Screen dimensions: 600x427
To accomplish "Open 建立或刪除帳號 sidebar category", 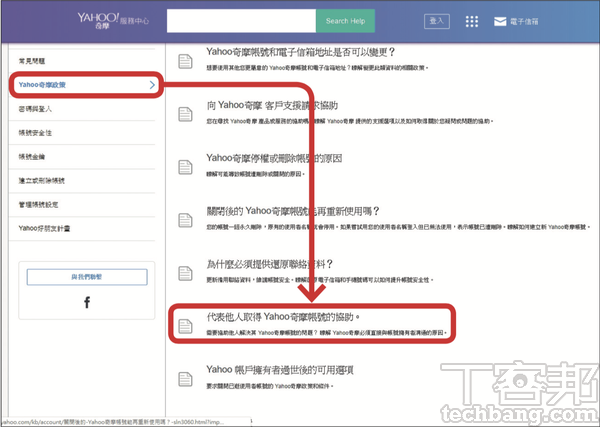I will point(41,181).
